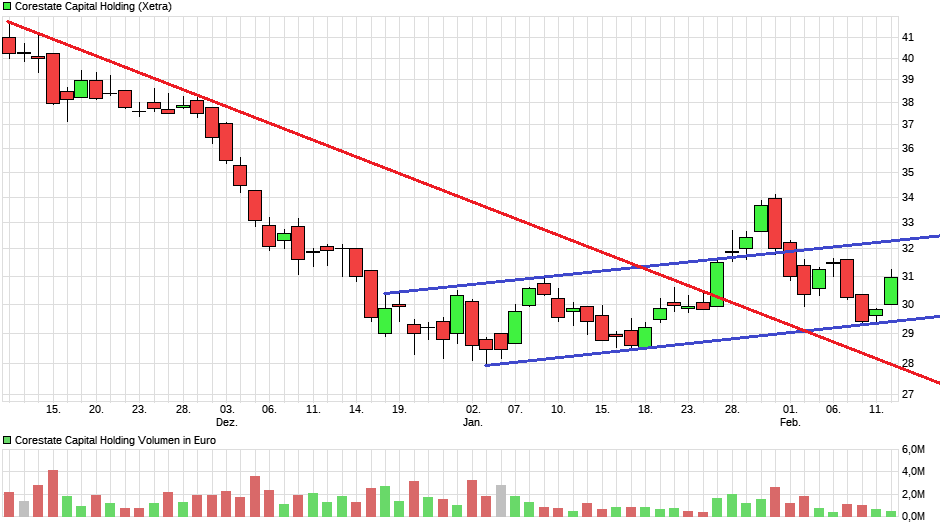Click the price axis label 34
Screen dimensions: 940x526
908,197
